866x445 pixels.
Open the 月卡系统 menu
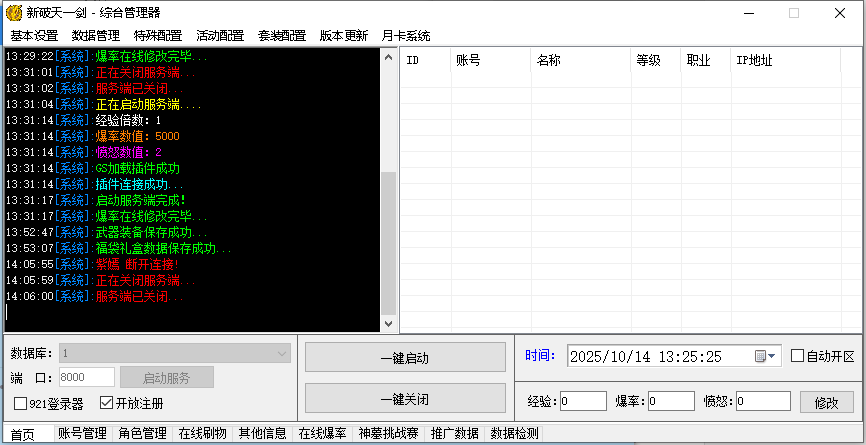(x=406, y=36)
